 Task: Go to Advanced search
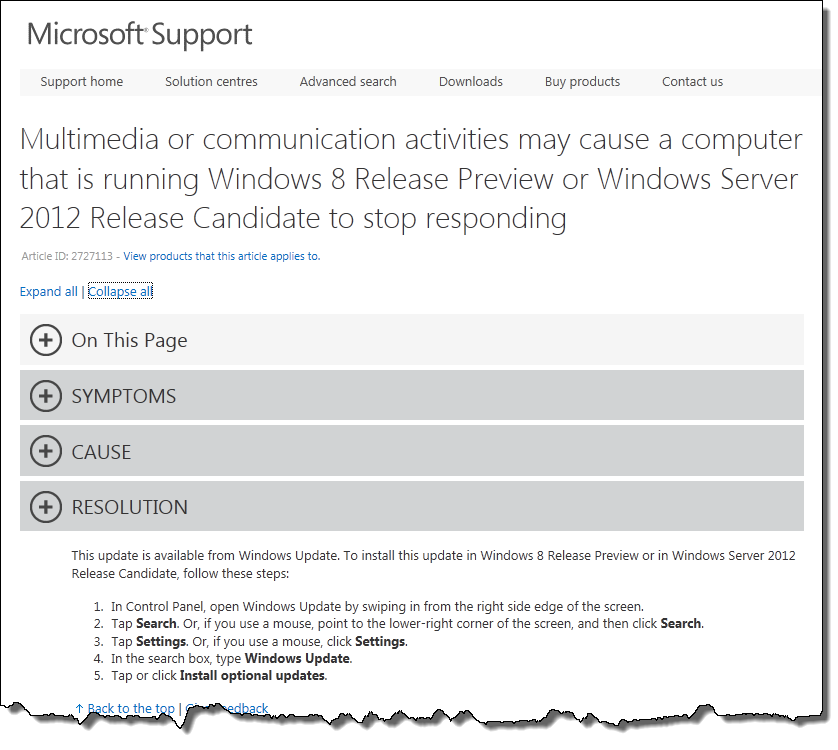pos(348,82)
